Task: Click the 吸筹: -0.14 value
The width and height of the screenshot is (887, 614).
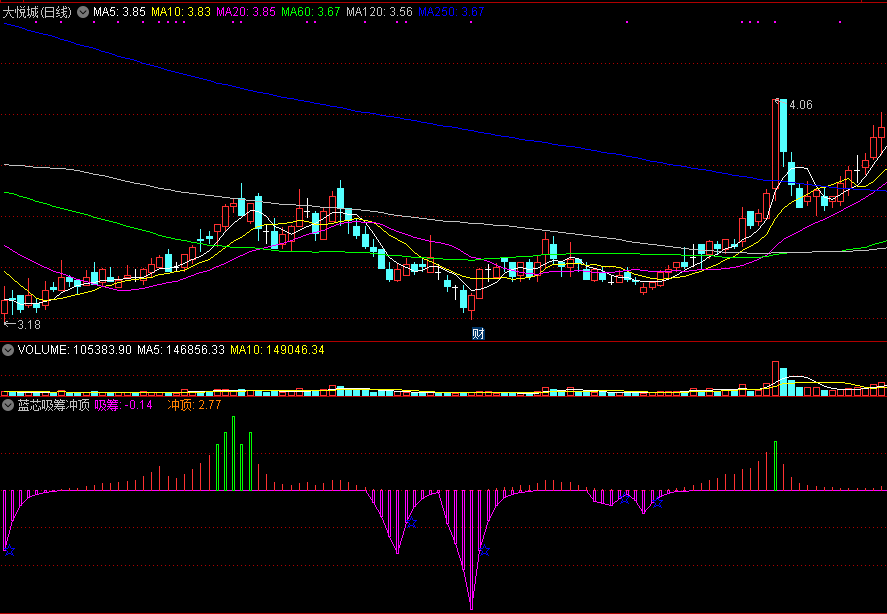Action: (123, 405)
